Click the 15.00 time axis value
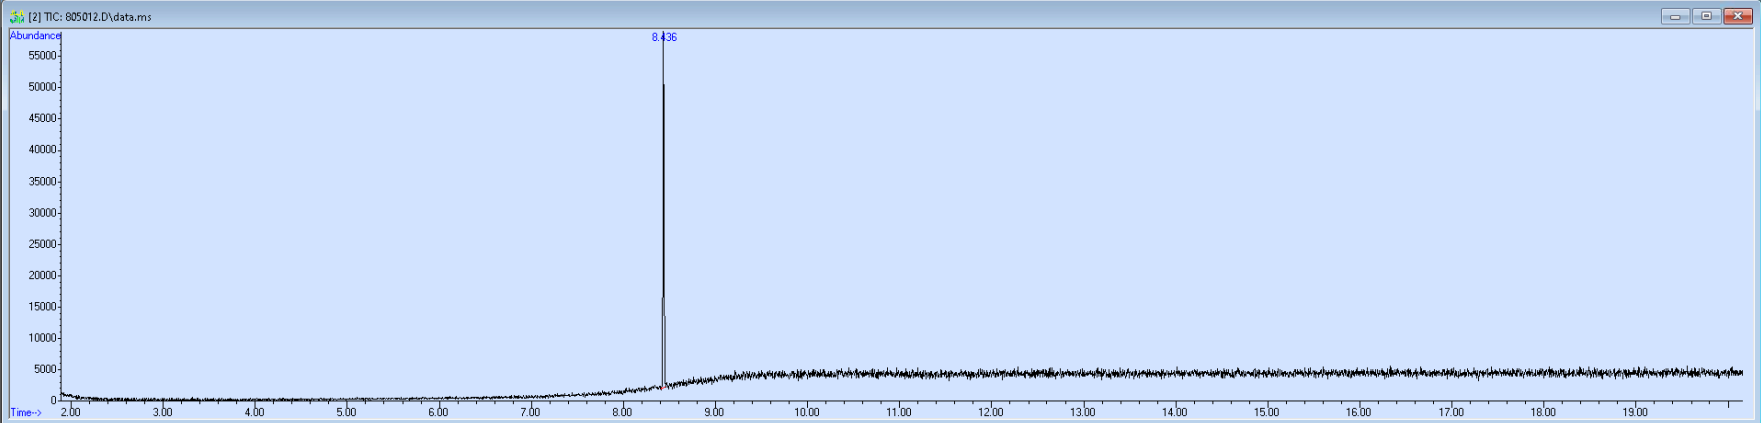Screen dimensions: 1761x423 click(x=1266, y=412)
